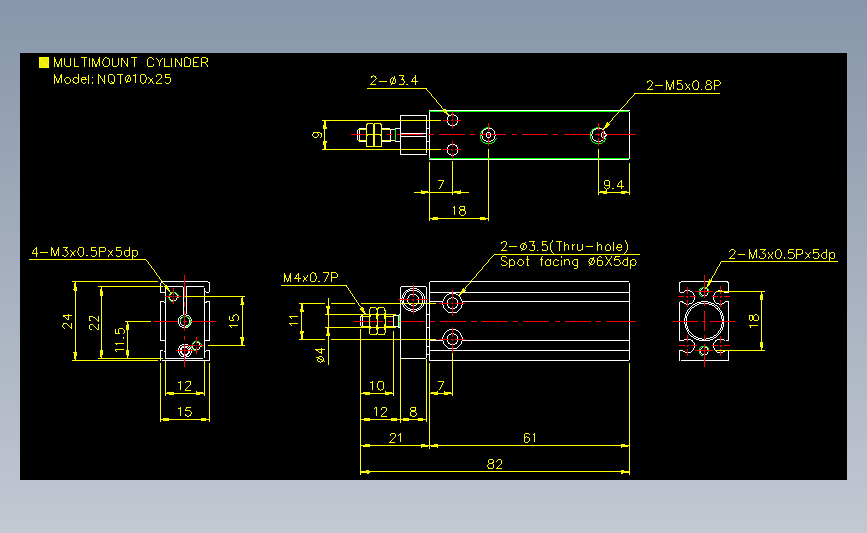The width and height of the screenshot is (867, 533).
Task: Select the Model: NQTø10x25 label
Action: [x=112, y=79]
